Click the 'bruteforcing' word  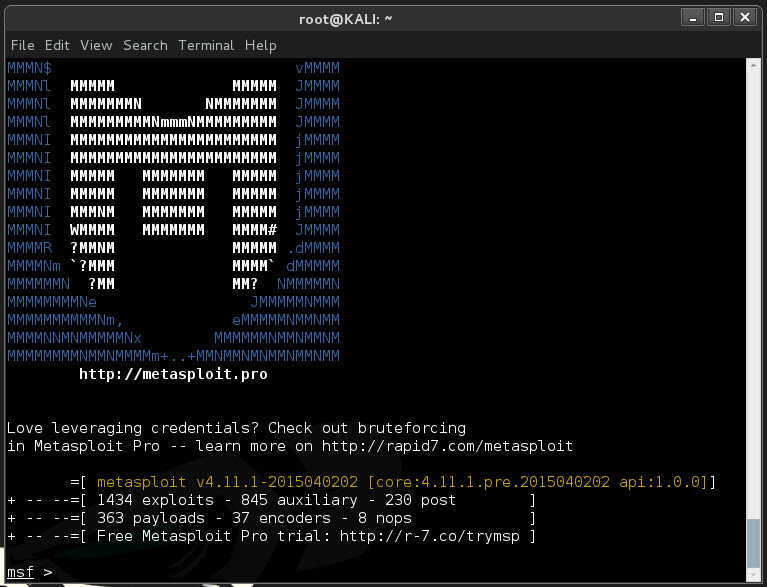click(x=411, y=428)
